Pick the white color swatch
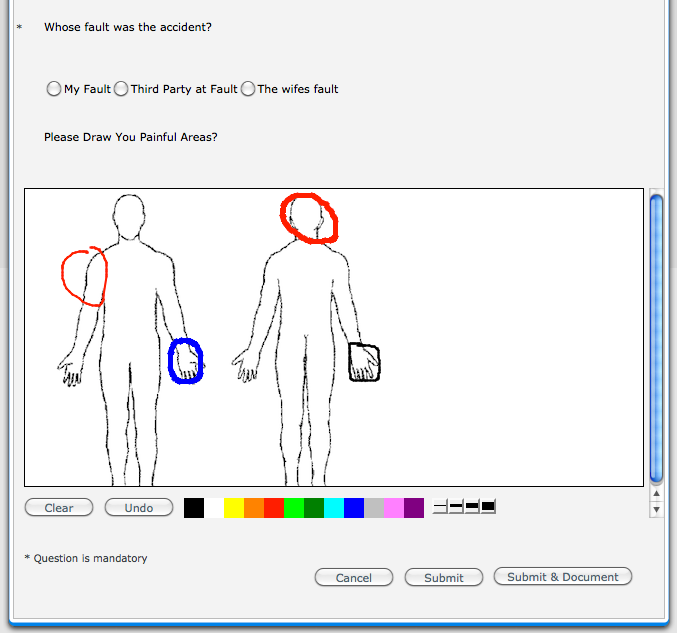The height and width of the screenshot is (633, 677). pyautogui.click(x=214, y=508)
